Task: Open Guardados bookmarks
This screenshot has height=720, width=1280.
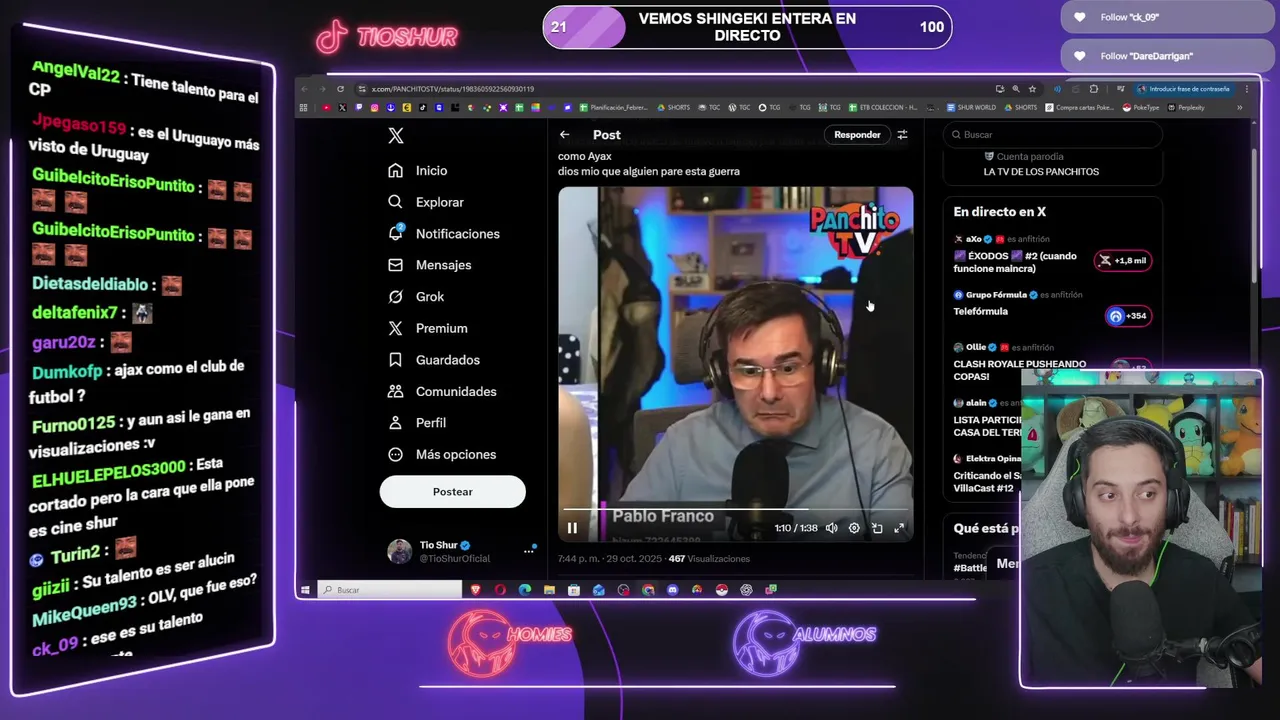Action: [433, 360]
